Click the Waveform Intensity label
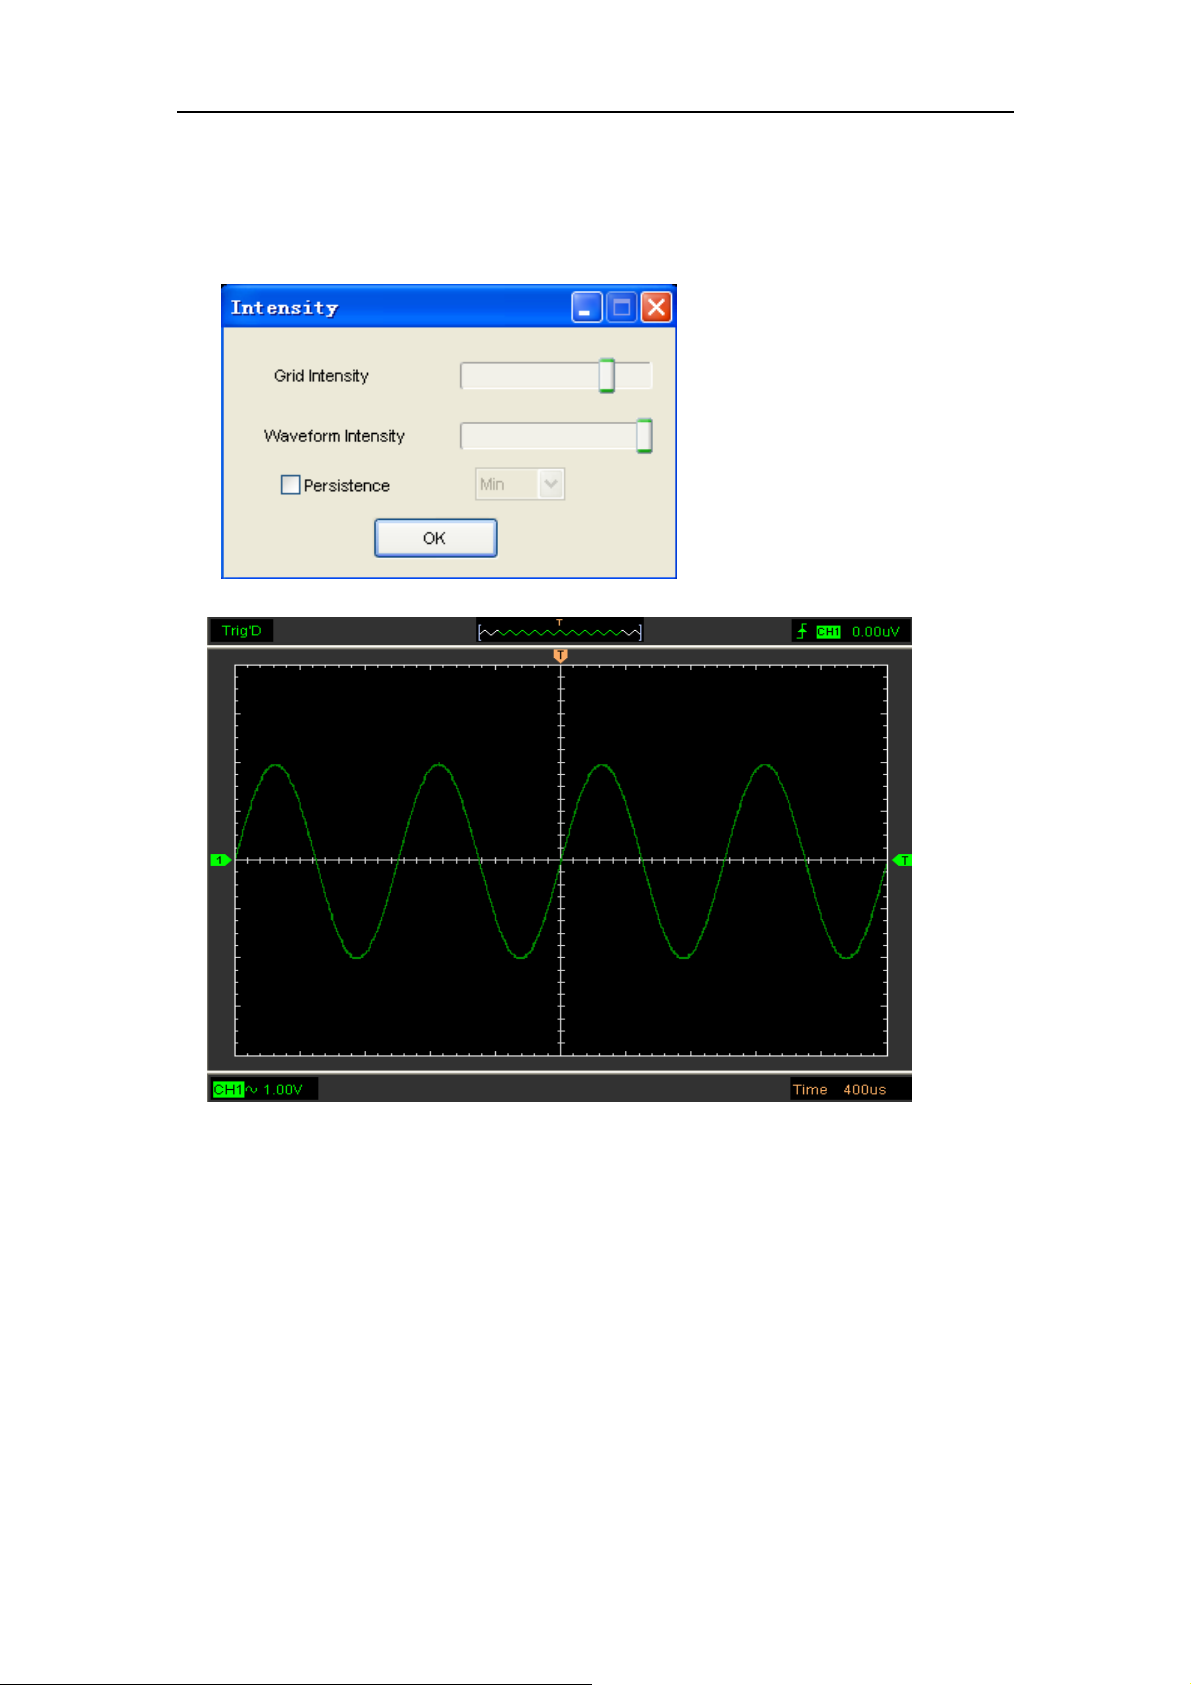The height and width of the screenshot is (1685, 1191). (334, 436)
